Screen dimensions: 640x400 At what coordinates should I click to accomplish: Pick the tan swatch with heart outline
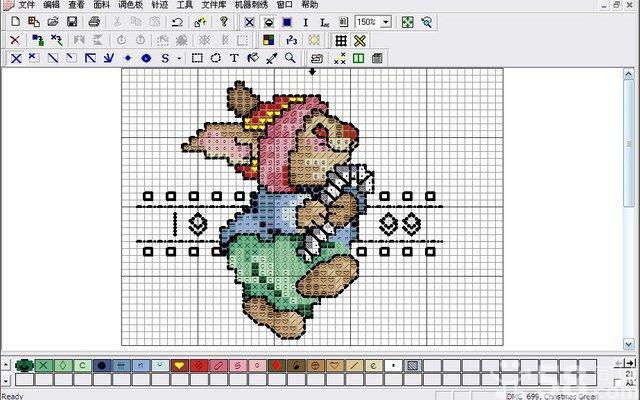(x=335, y=365)
